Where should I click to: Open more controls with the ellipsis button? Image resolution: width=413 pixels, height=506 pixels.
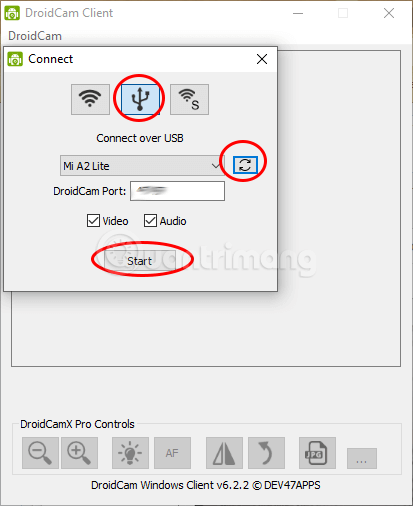point(362,458)
